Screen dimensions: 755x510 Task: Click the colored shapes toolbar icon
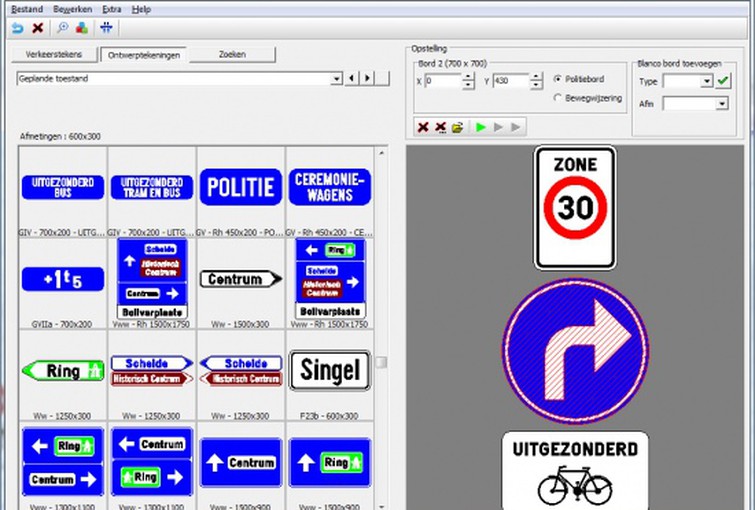click(81, 28)
